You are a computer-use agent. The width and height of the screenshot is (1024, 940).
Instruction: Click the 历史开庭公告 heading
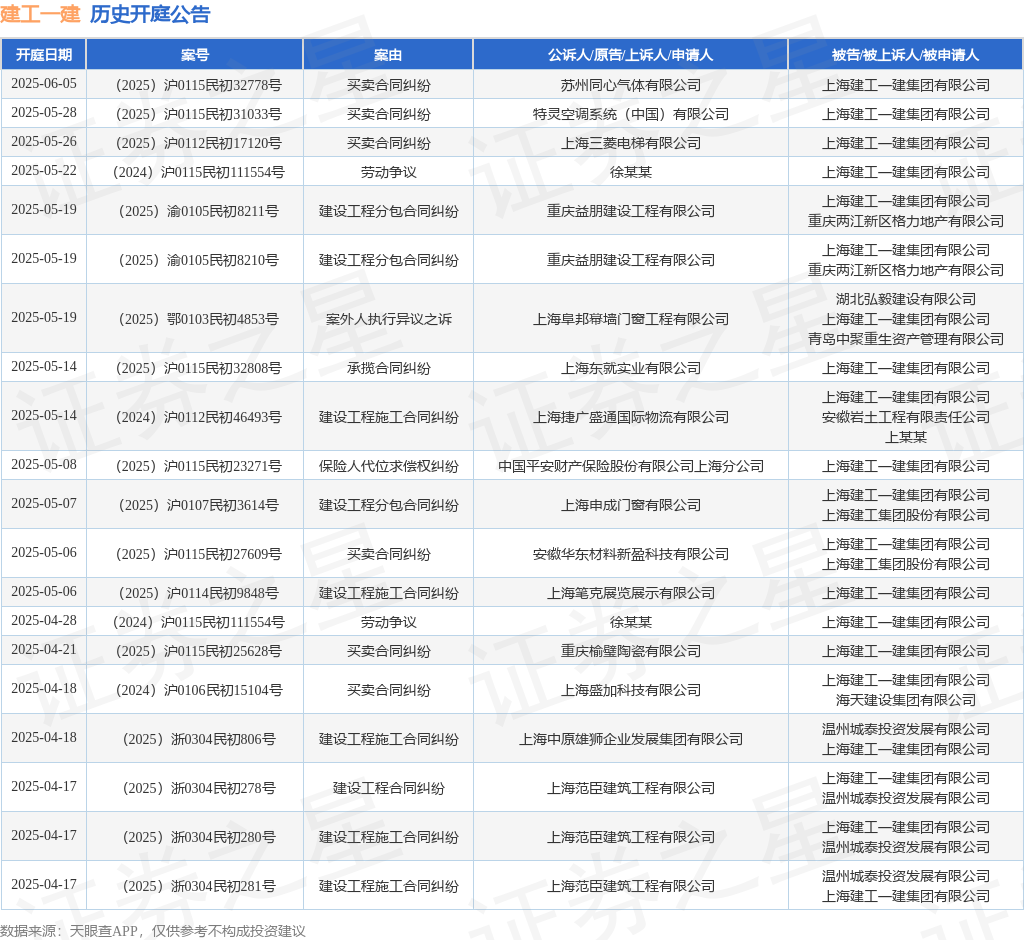[150, 14]
